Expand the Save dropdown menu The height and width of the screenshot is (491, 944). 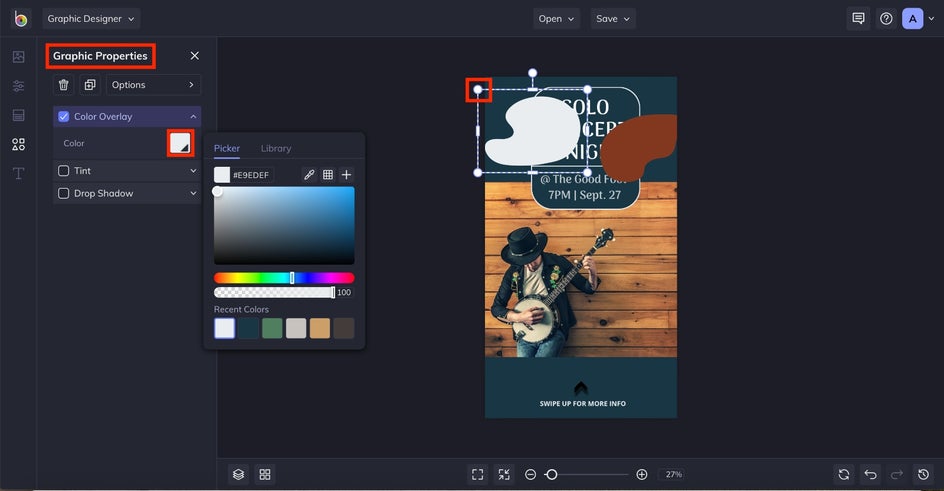point(614,19)
